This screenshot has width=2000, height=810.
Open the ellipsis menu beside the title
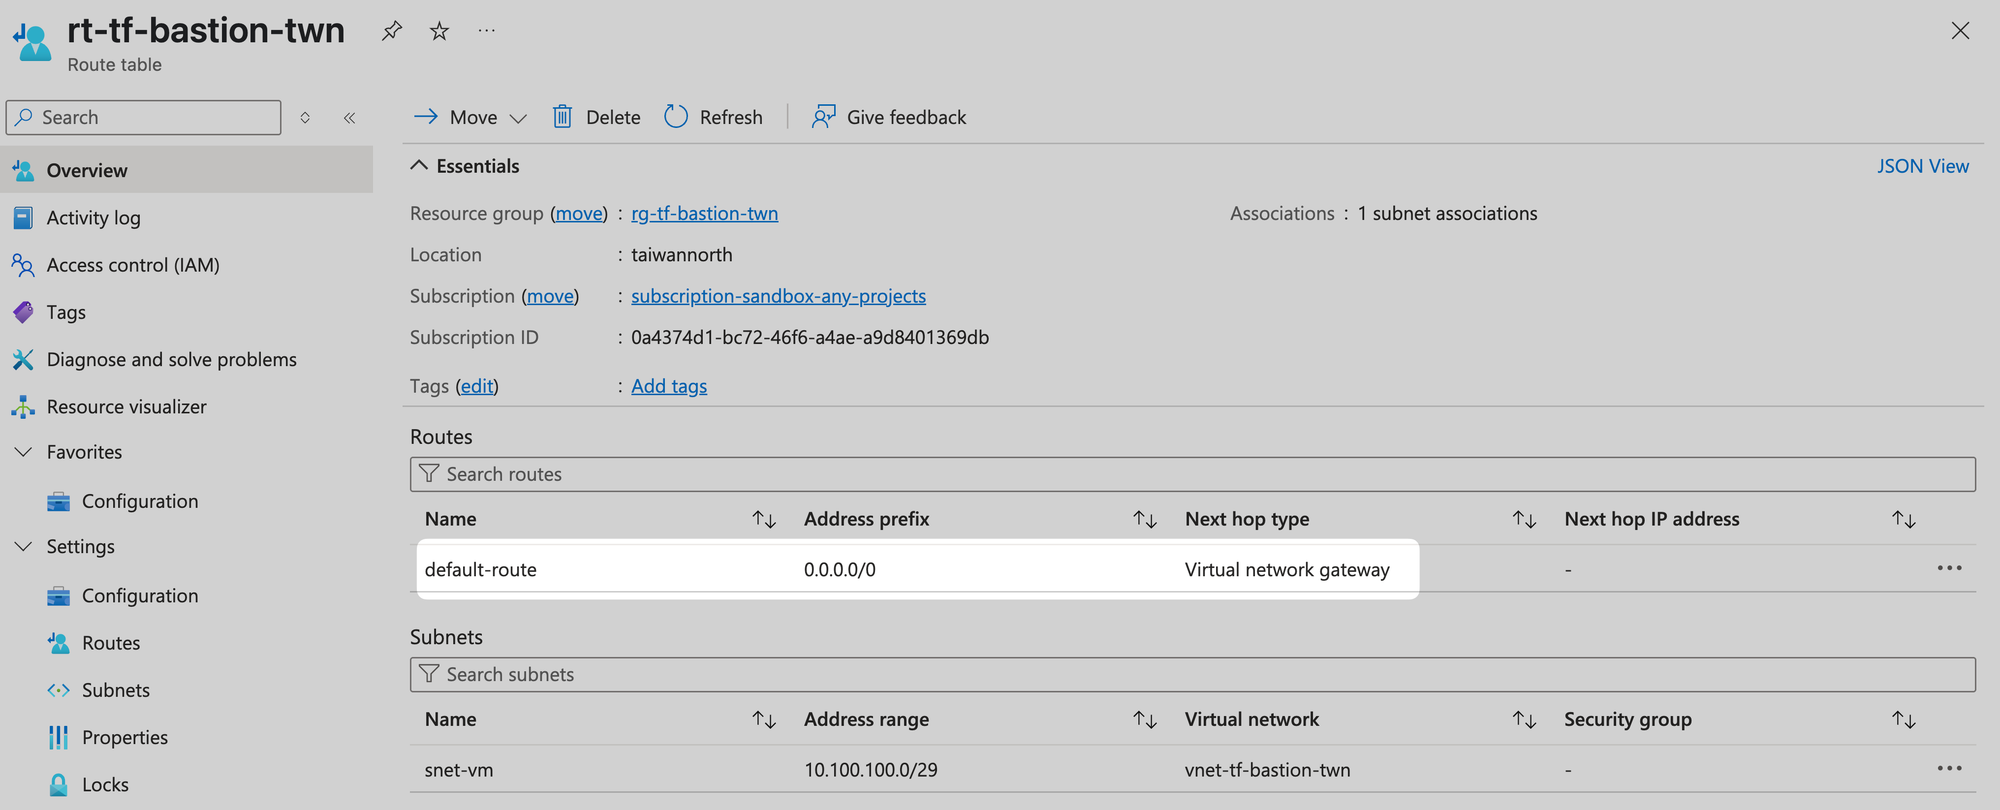click(x=487, y=31)
